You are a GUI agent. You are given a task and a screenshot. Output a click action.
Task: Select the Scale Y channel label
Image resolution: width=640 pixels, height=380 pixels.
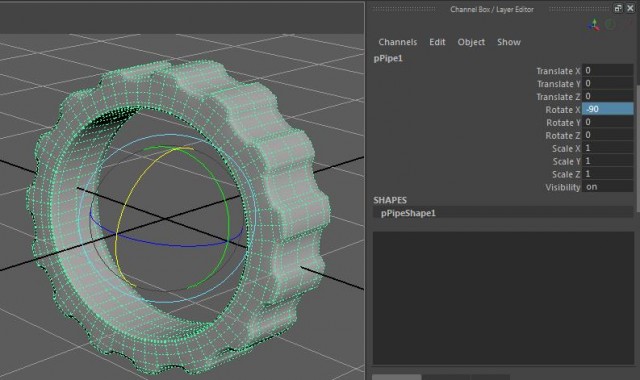tap(566, 162)
